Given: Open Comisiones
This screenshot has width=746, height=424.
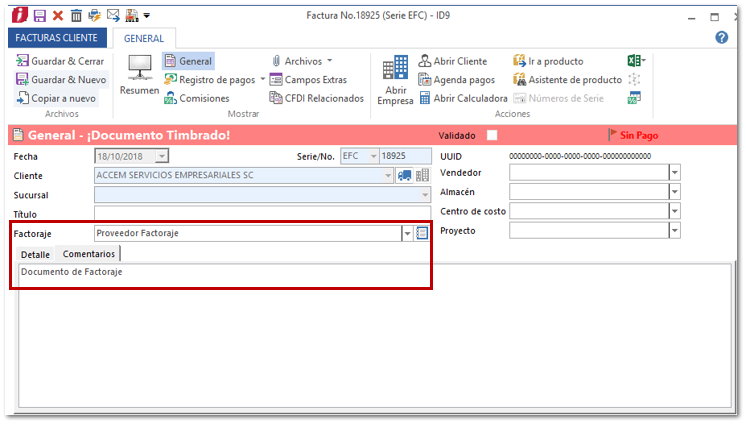Looking at the screenshot, I should point(197,99).
